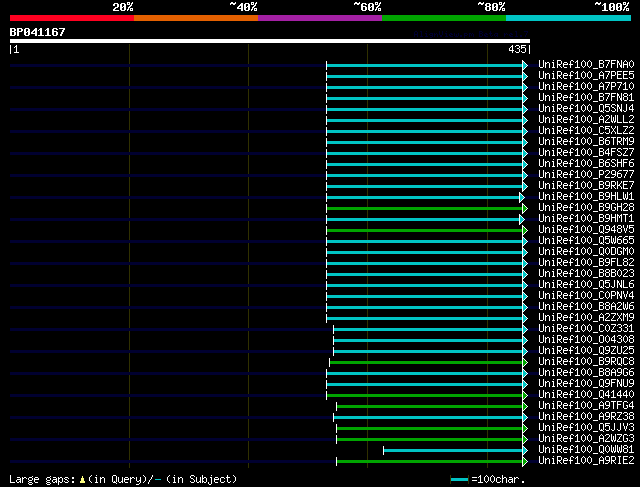
Task: Click the yellow large-gap marker in the legend
Action: coord(82,480)
